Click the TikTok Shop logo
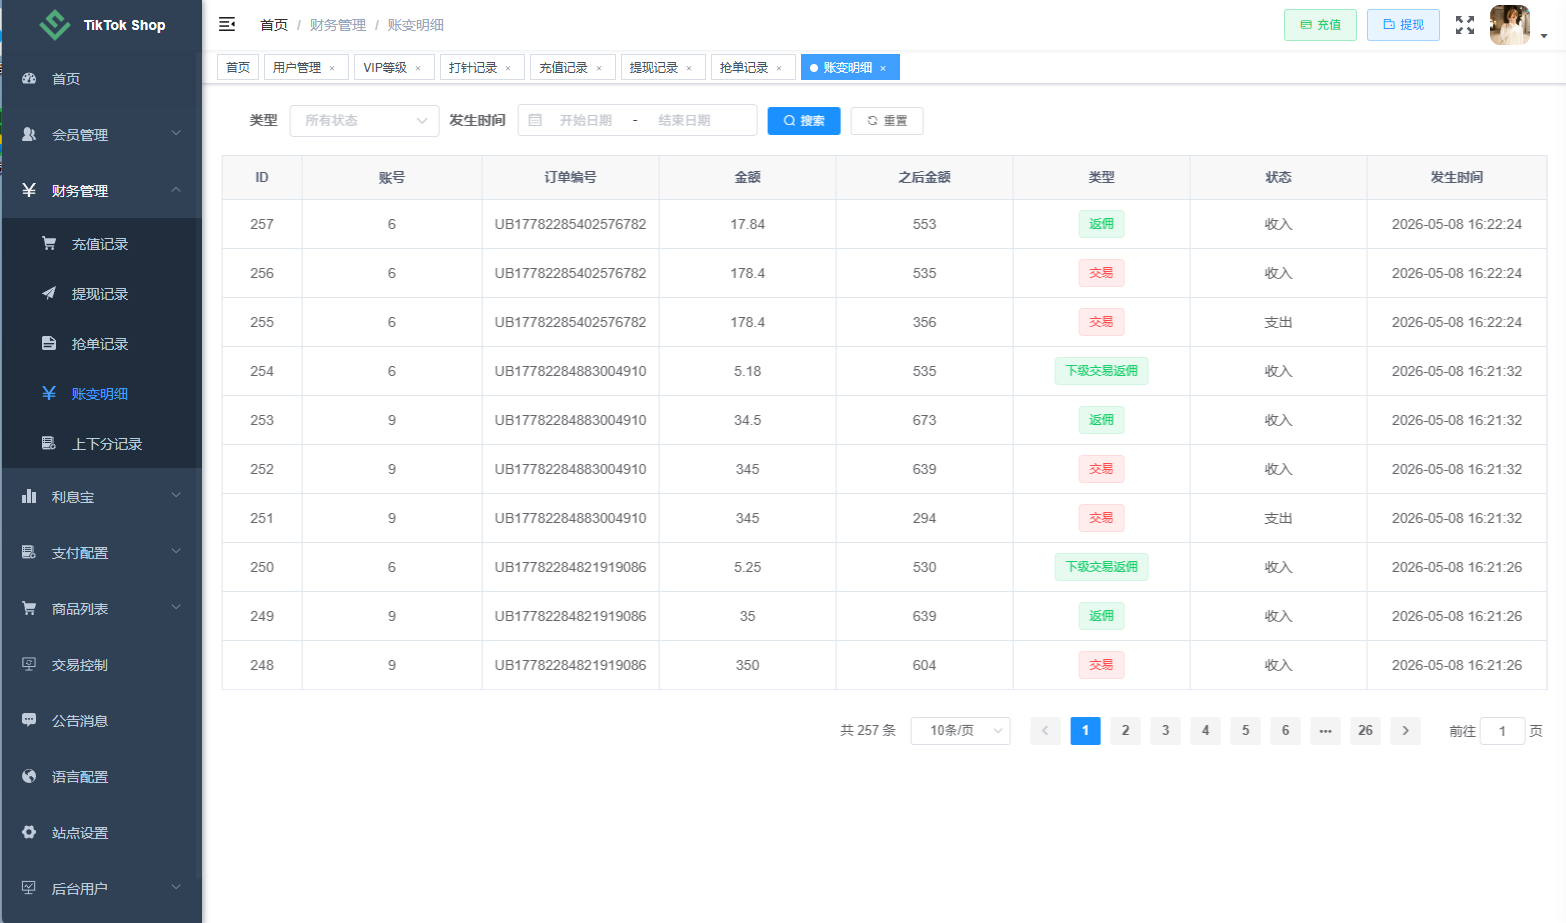The height and width of the screenshot is (923, 1566). (x=102, y=25)
